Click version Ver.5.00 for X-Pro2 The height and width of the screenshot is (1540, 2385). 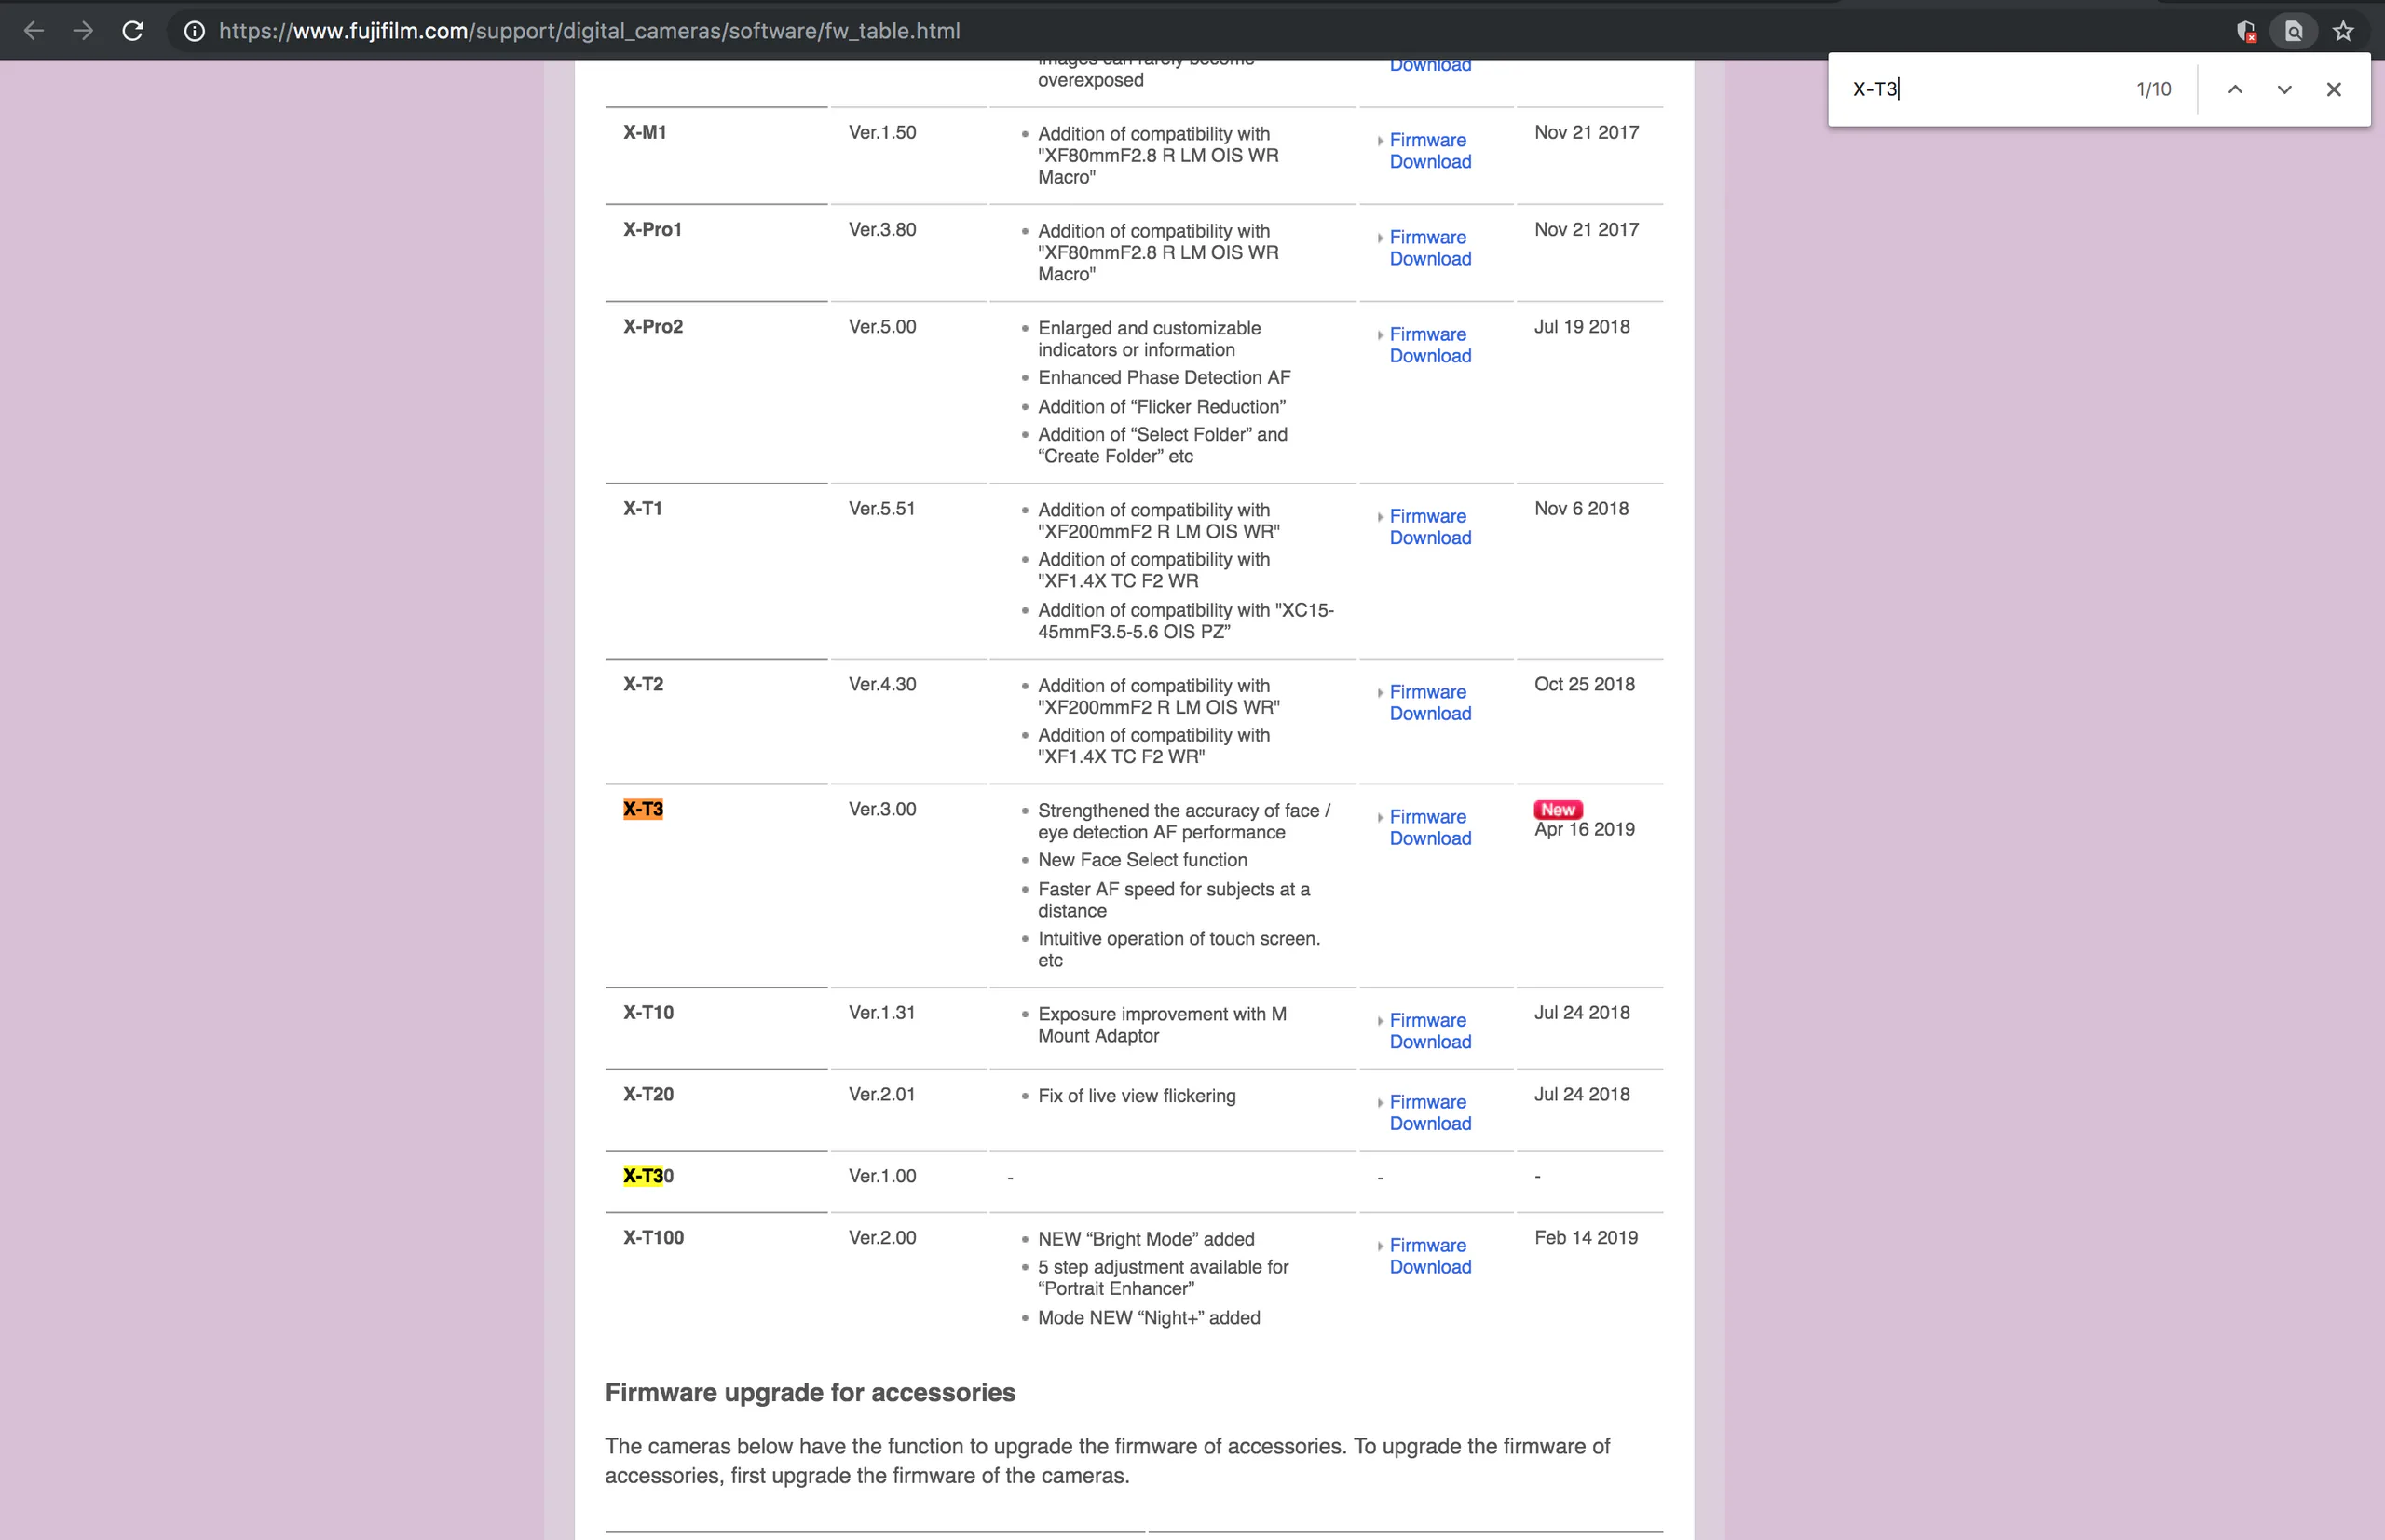coord(882,327)
